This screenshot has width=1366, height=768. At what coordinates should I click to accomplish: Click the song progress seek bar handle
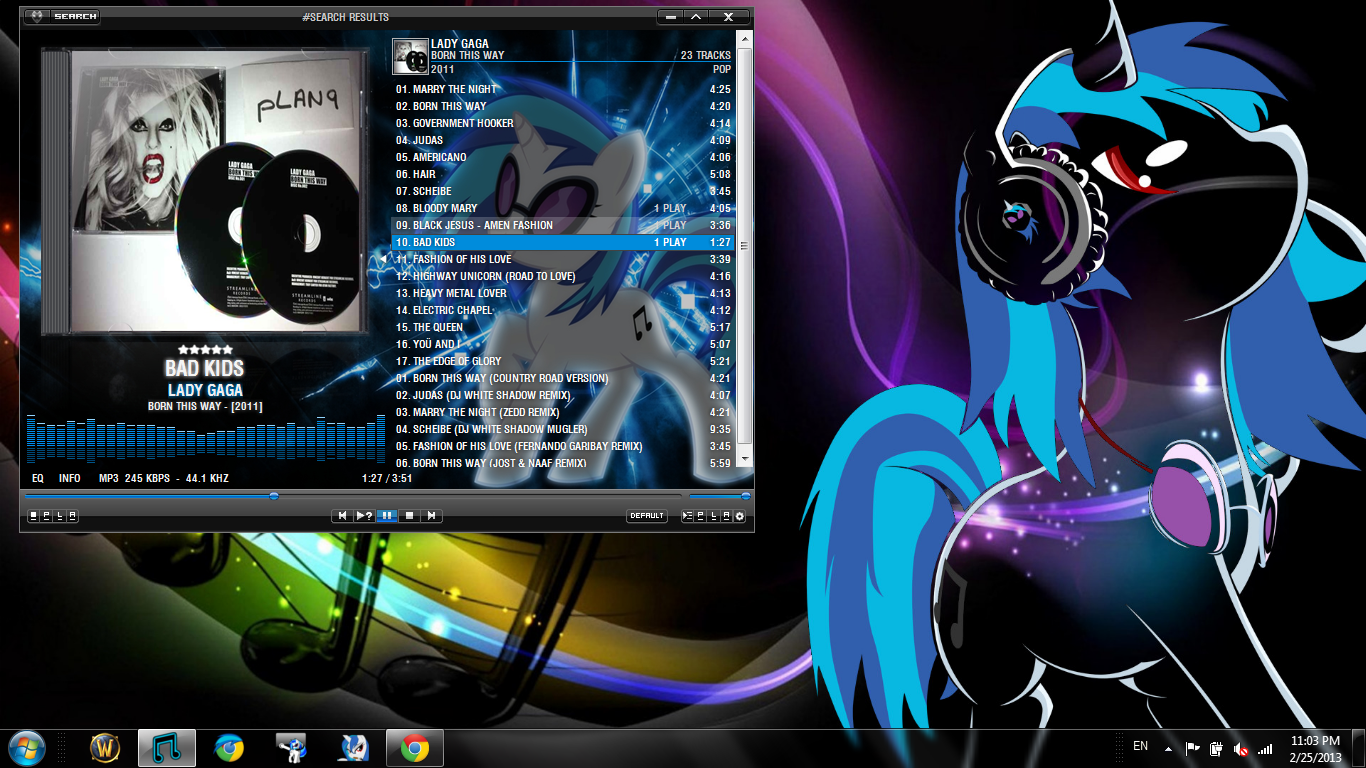(274, 495)
